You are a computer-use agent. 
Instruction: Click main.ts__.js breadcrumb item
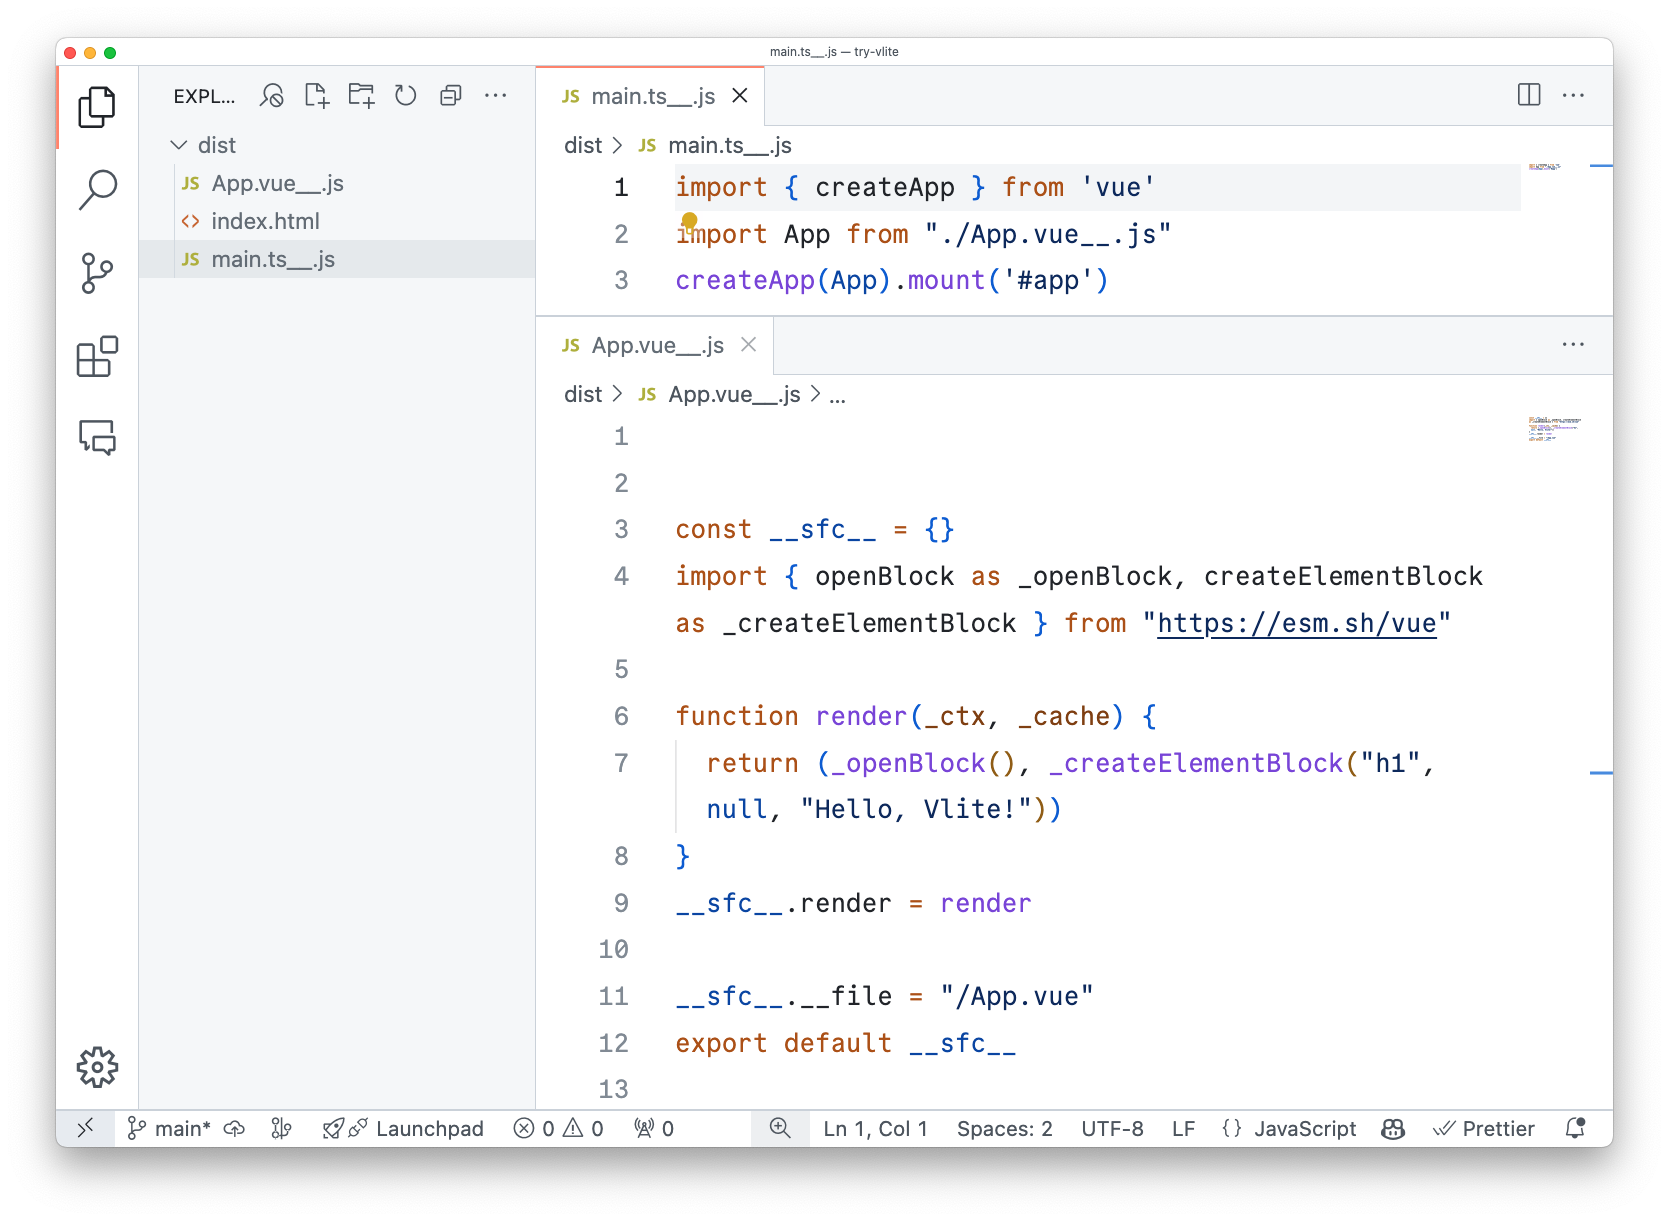[x=714, y=145]
